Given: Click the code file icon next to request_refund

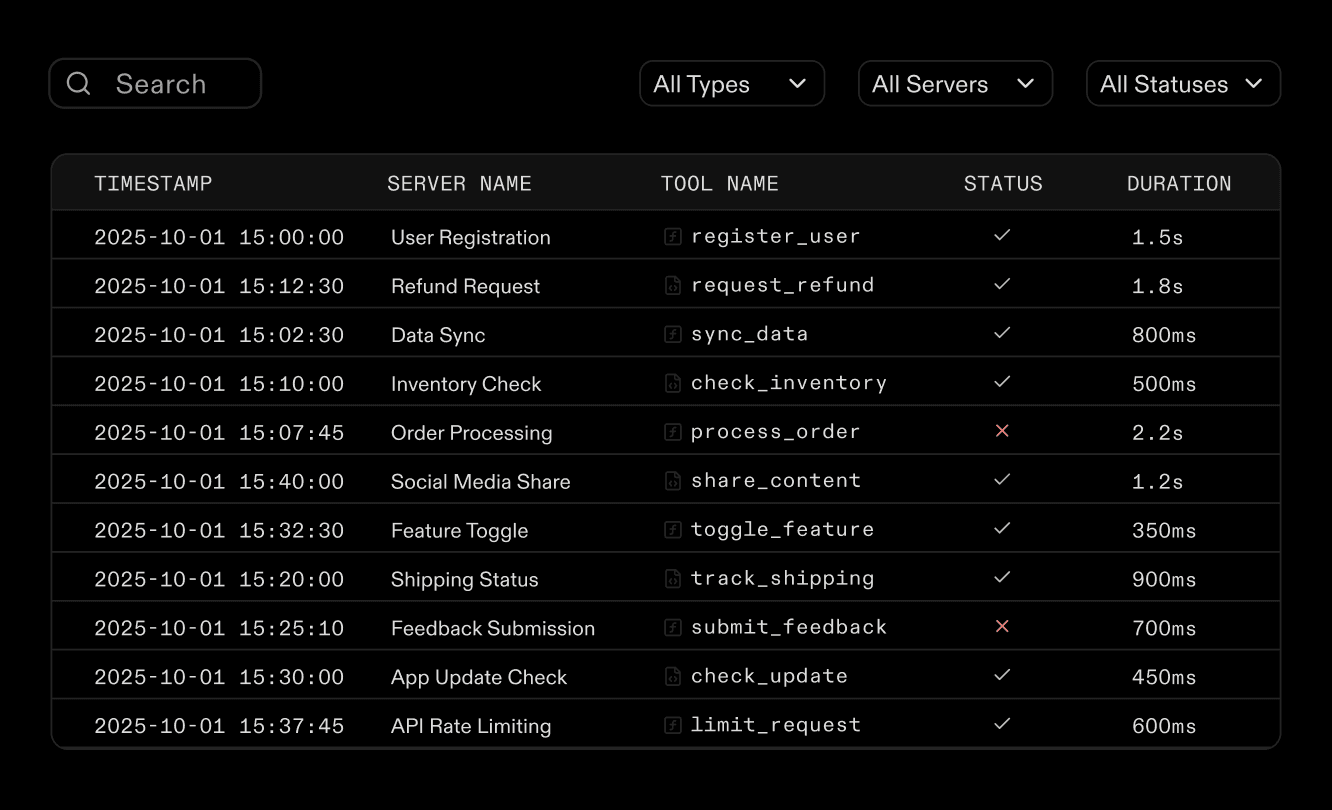Looking at the screenshot, I should pos(670,284).
